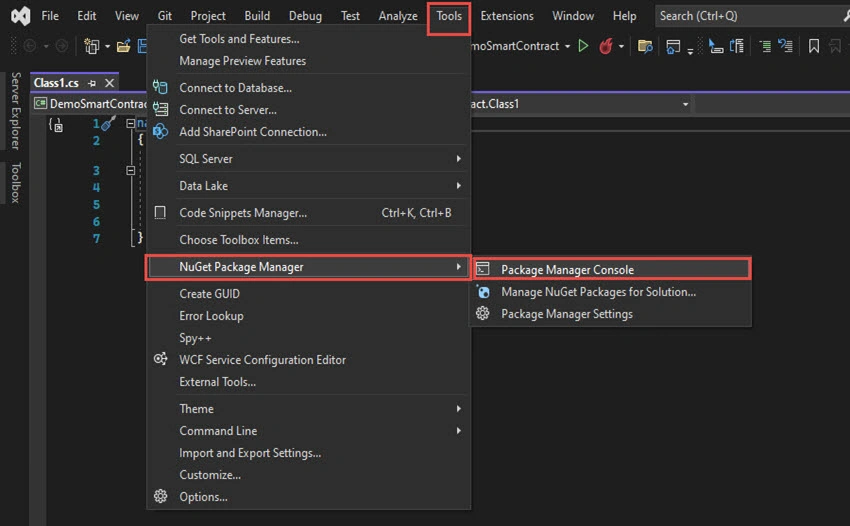Image resolution: width=850 pixels, height=526 pixels.
Task: Expand NuGet Package Manager submenu
Action: 308,267
